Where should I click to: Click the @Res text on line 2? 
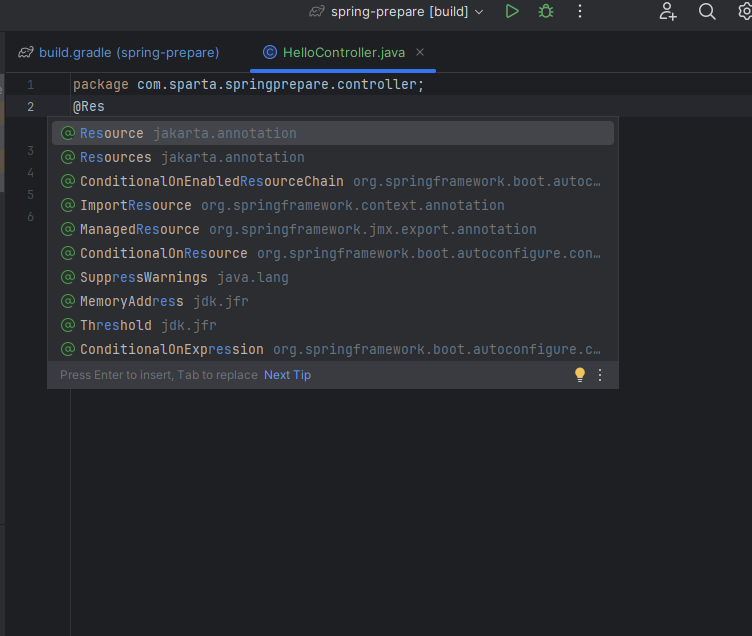tap(89, 106)
